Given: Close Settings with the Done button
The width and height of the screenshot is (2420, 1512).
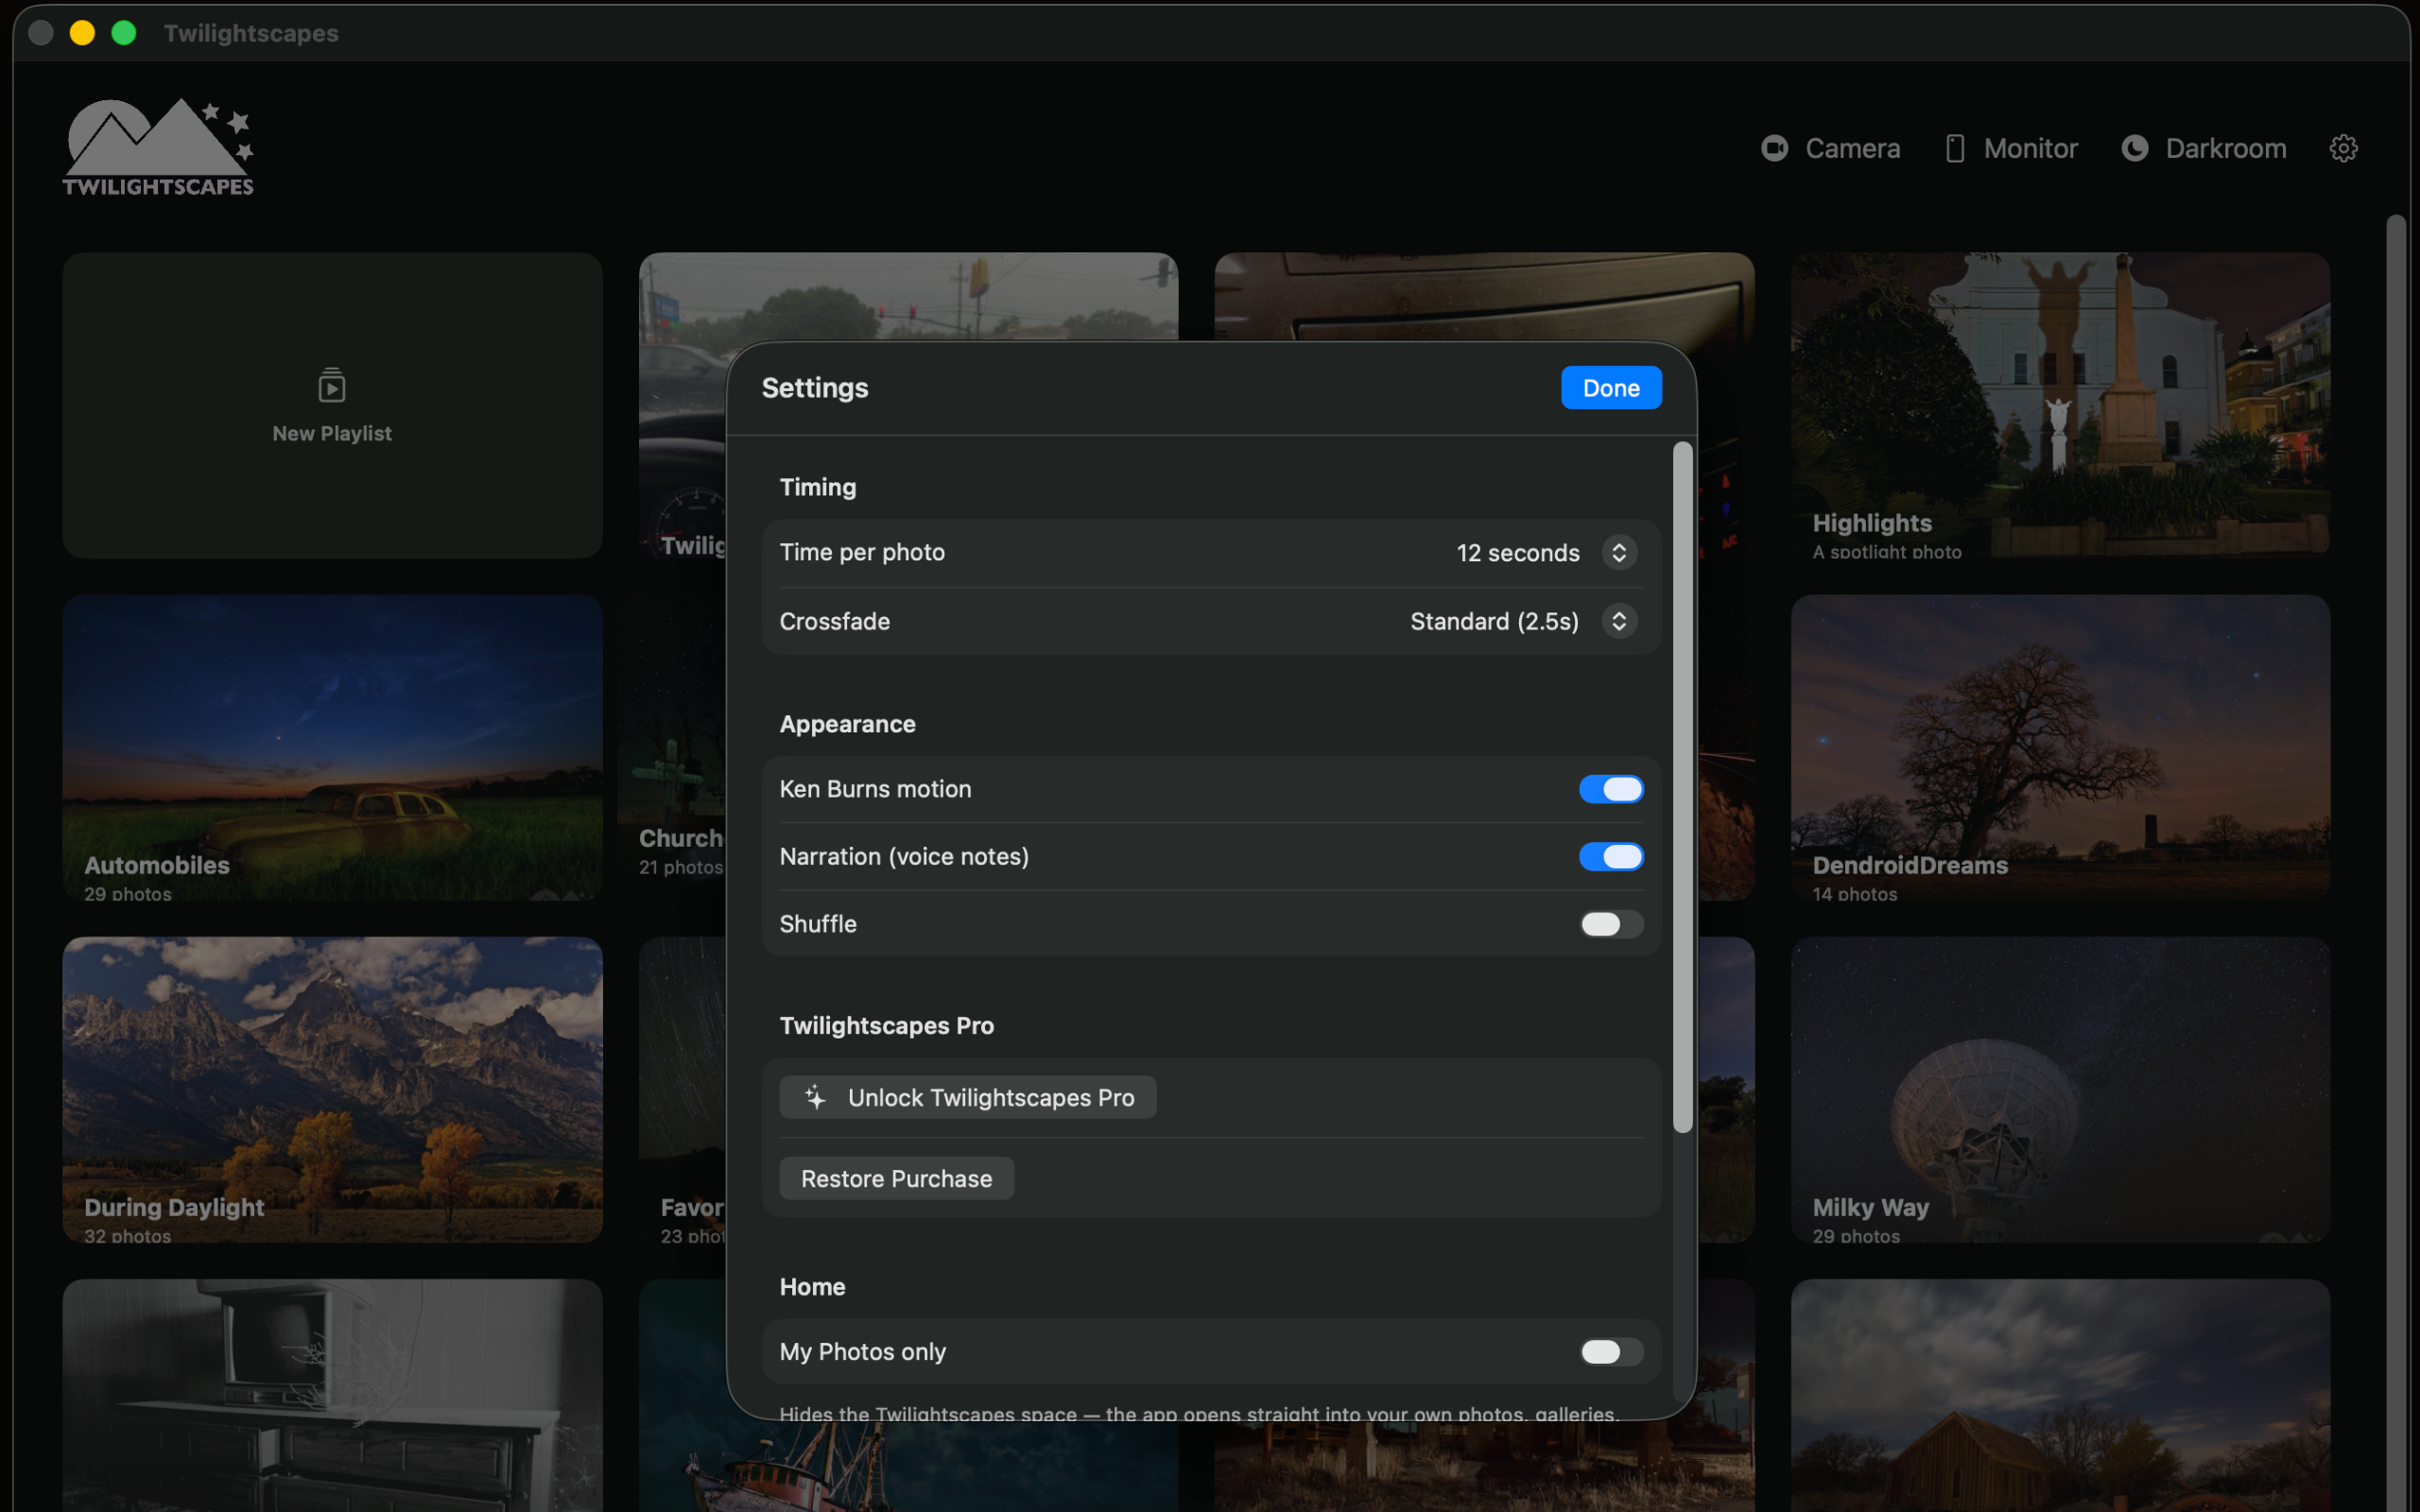Looking at the screenshot, I should tap(1611, 388).
